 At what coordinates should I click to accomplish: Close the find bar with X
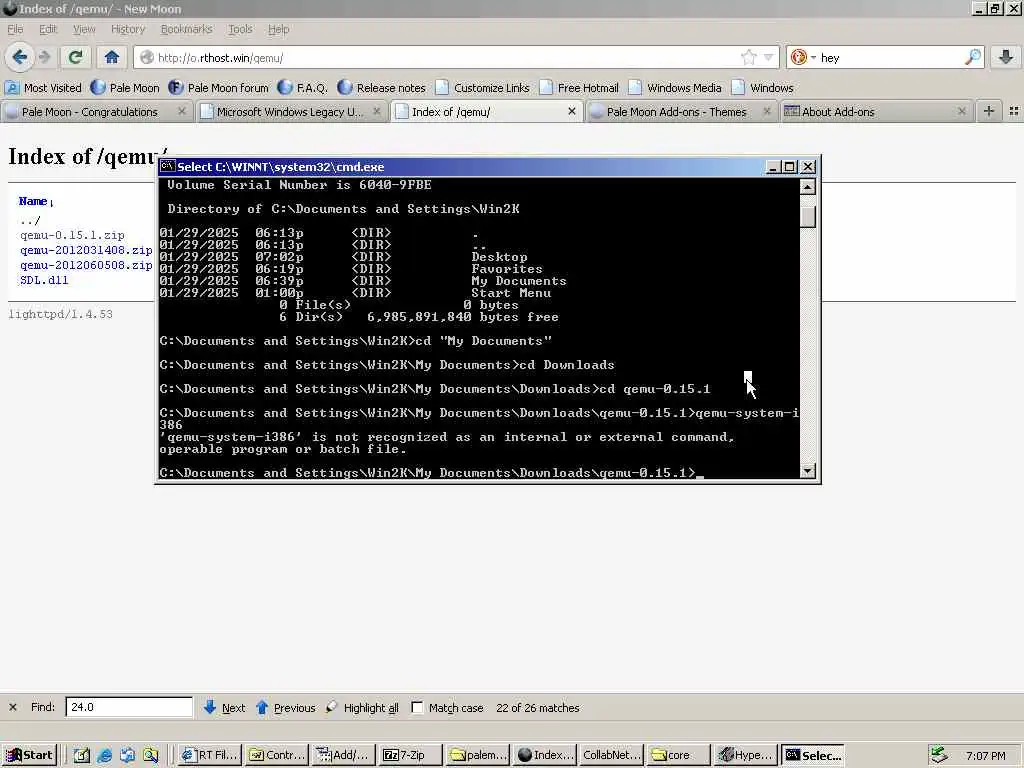tap(12, 707)
